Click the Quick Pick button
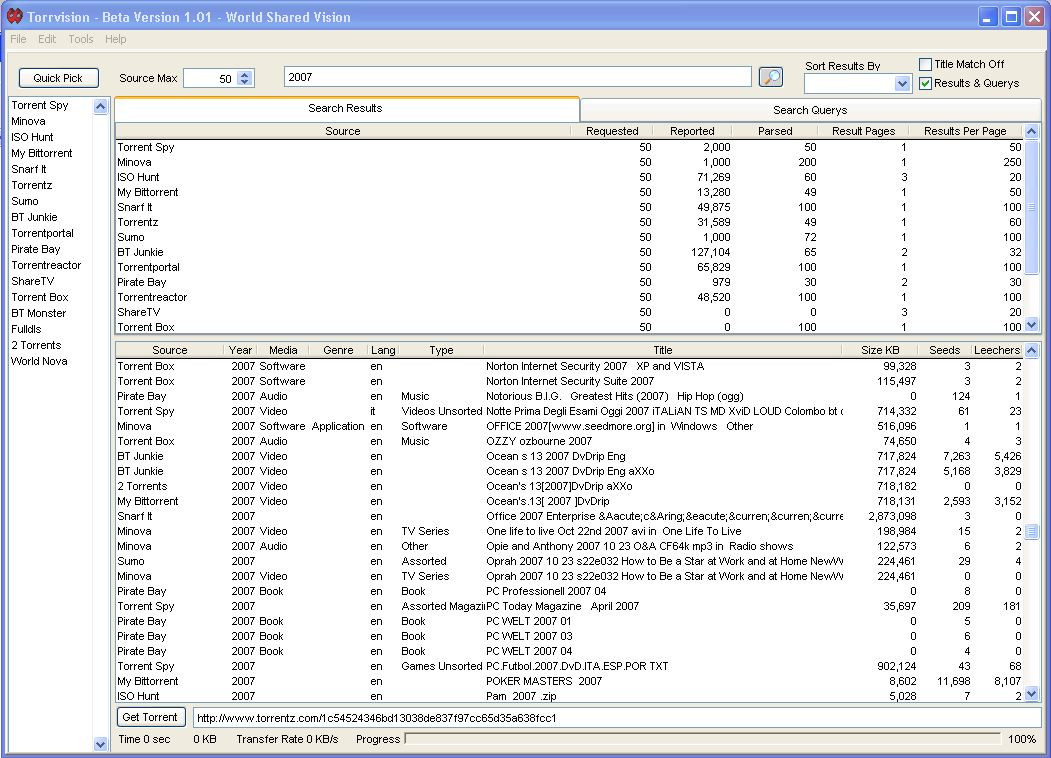This screenshot has width=1051, height=758. [58, 78]
